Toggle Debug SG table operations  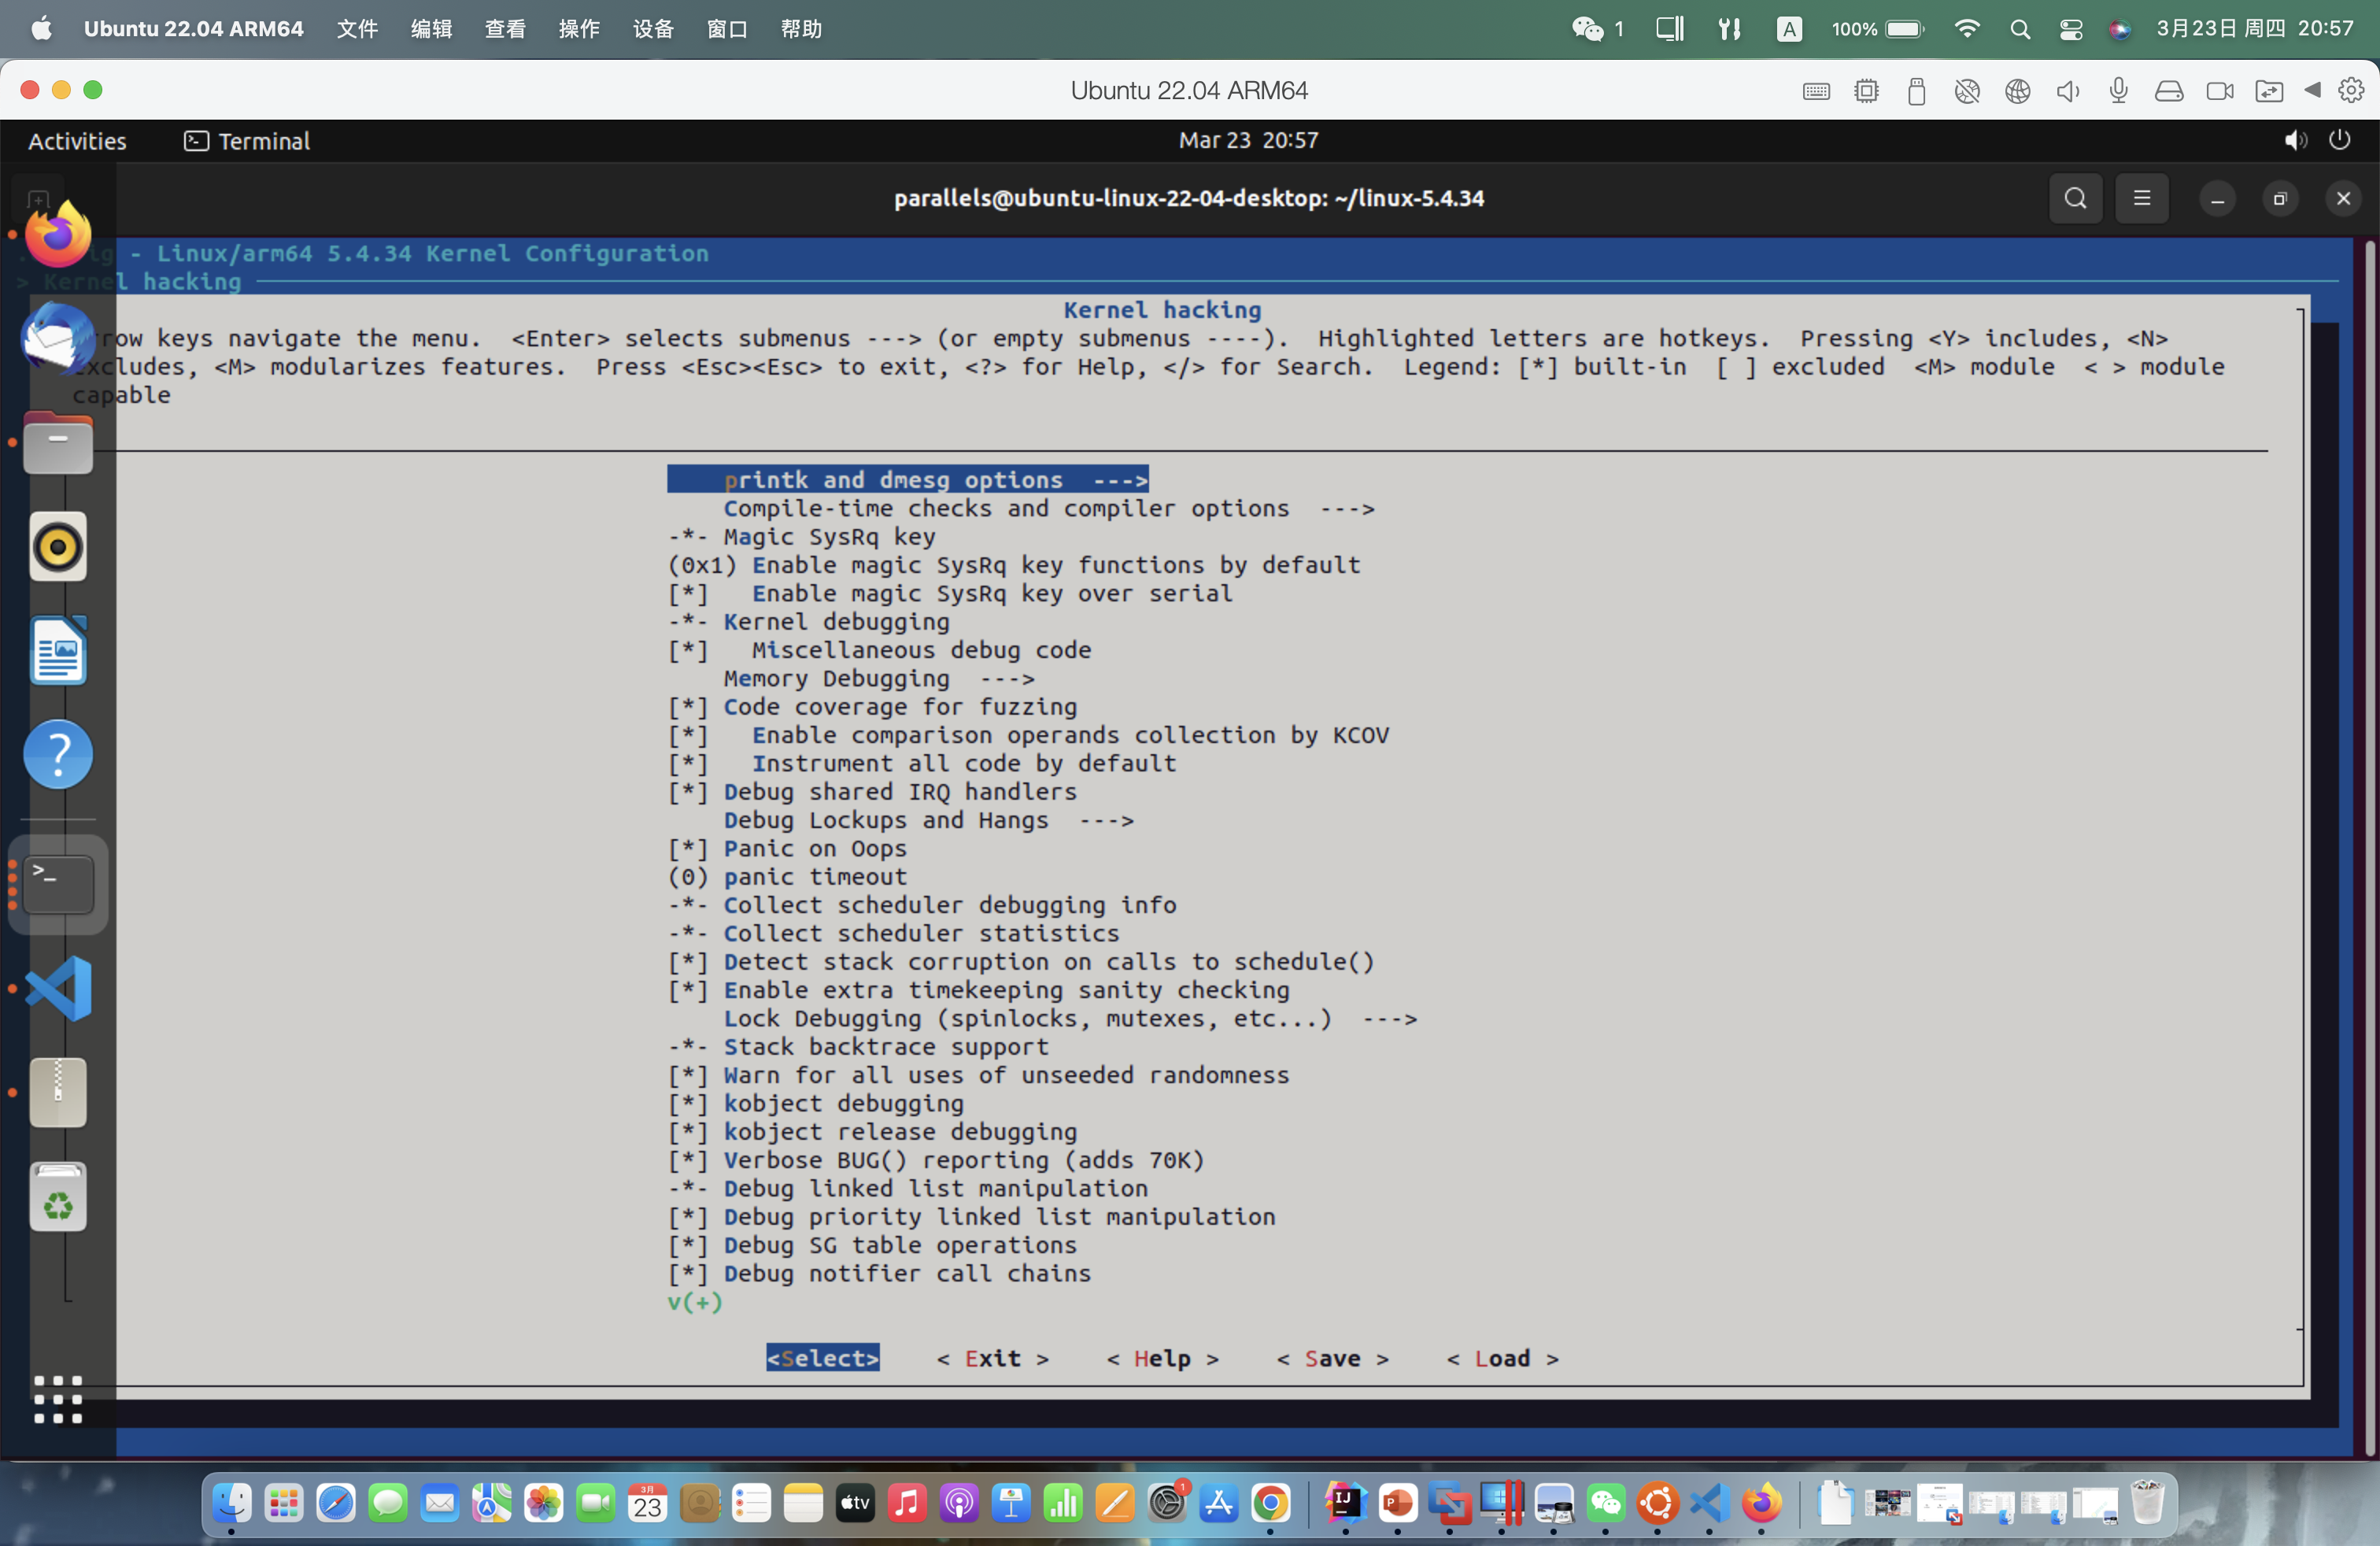click(x=872, y=1246)
